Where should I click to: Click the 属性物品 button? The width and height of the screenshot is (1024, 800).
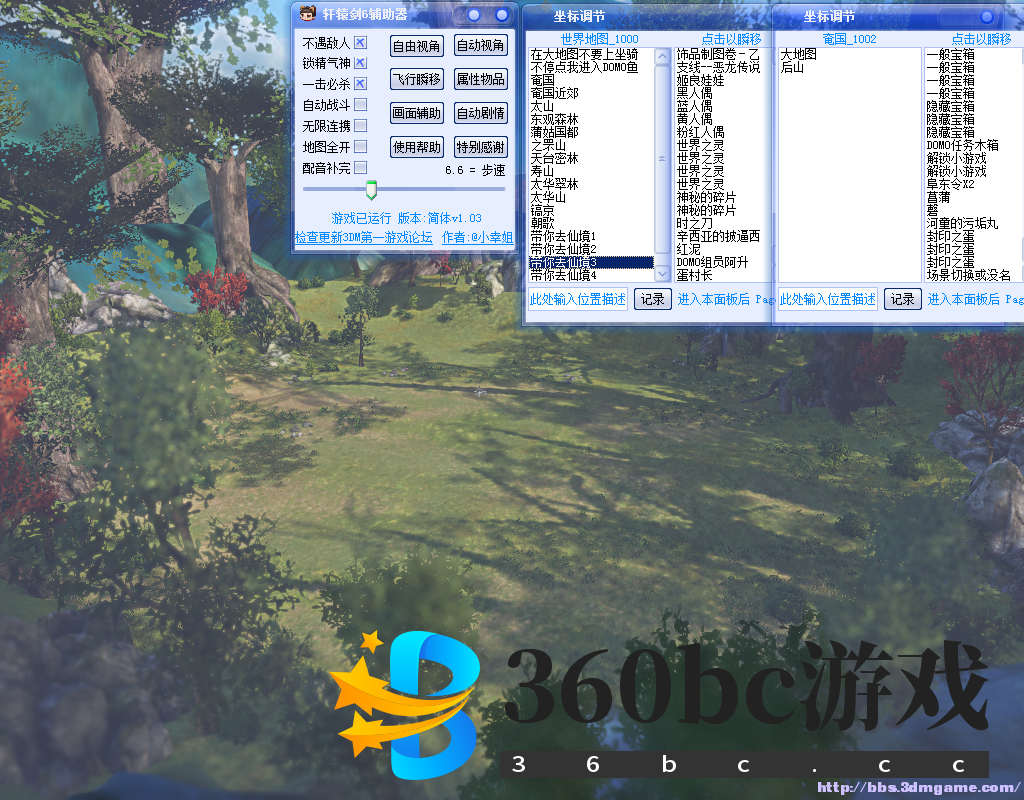click(481, 80)
